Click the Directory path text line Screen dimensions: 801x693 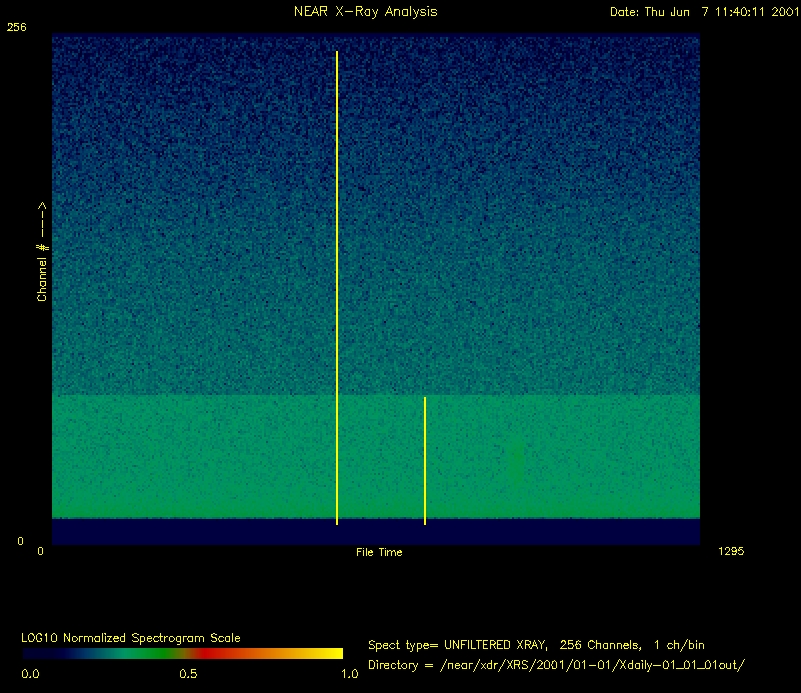coord(557,665)
